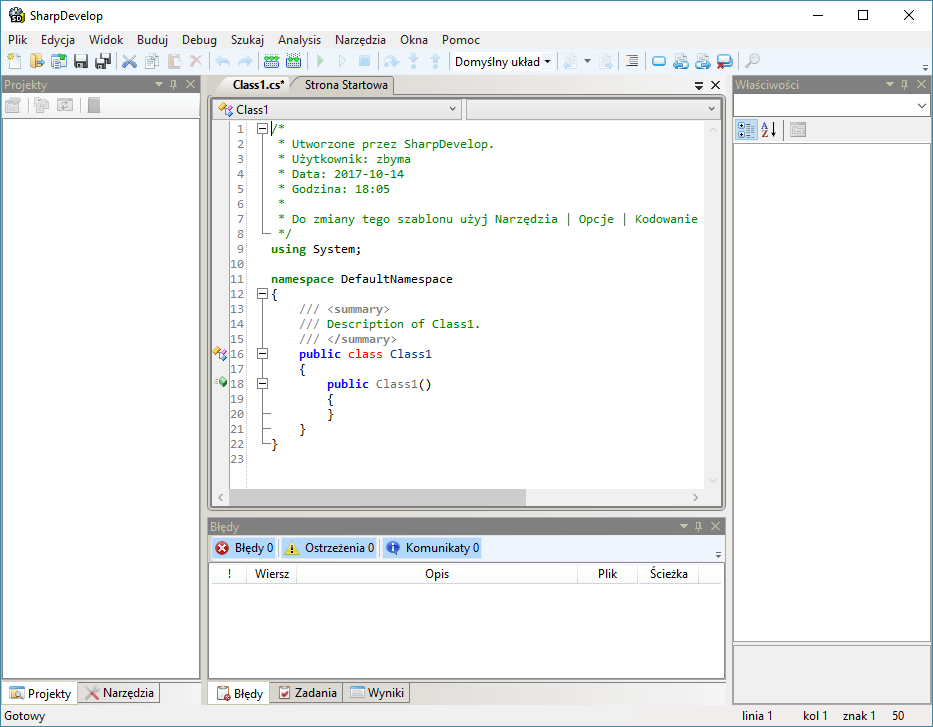Collapse the namespace fold at line 12

(x=262, y=293)
